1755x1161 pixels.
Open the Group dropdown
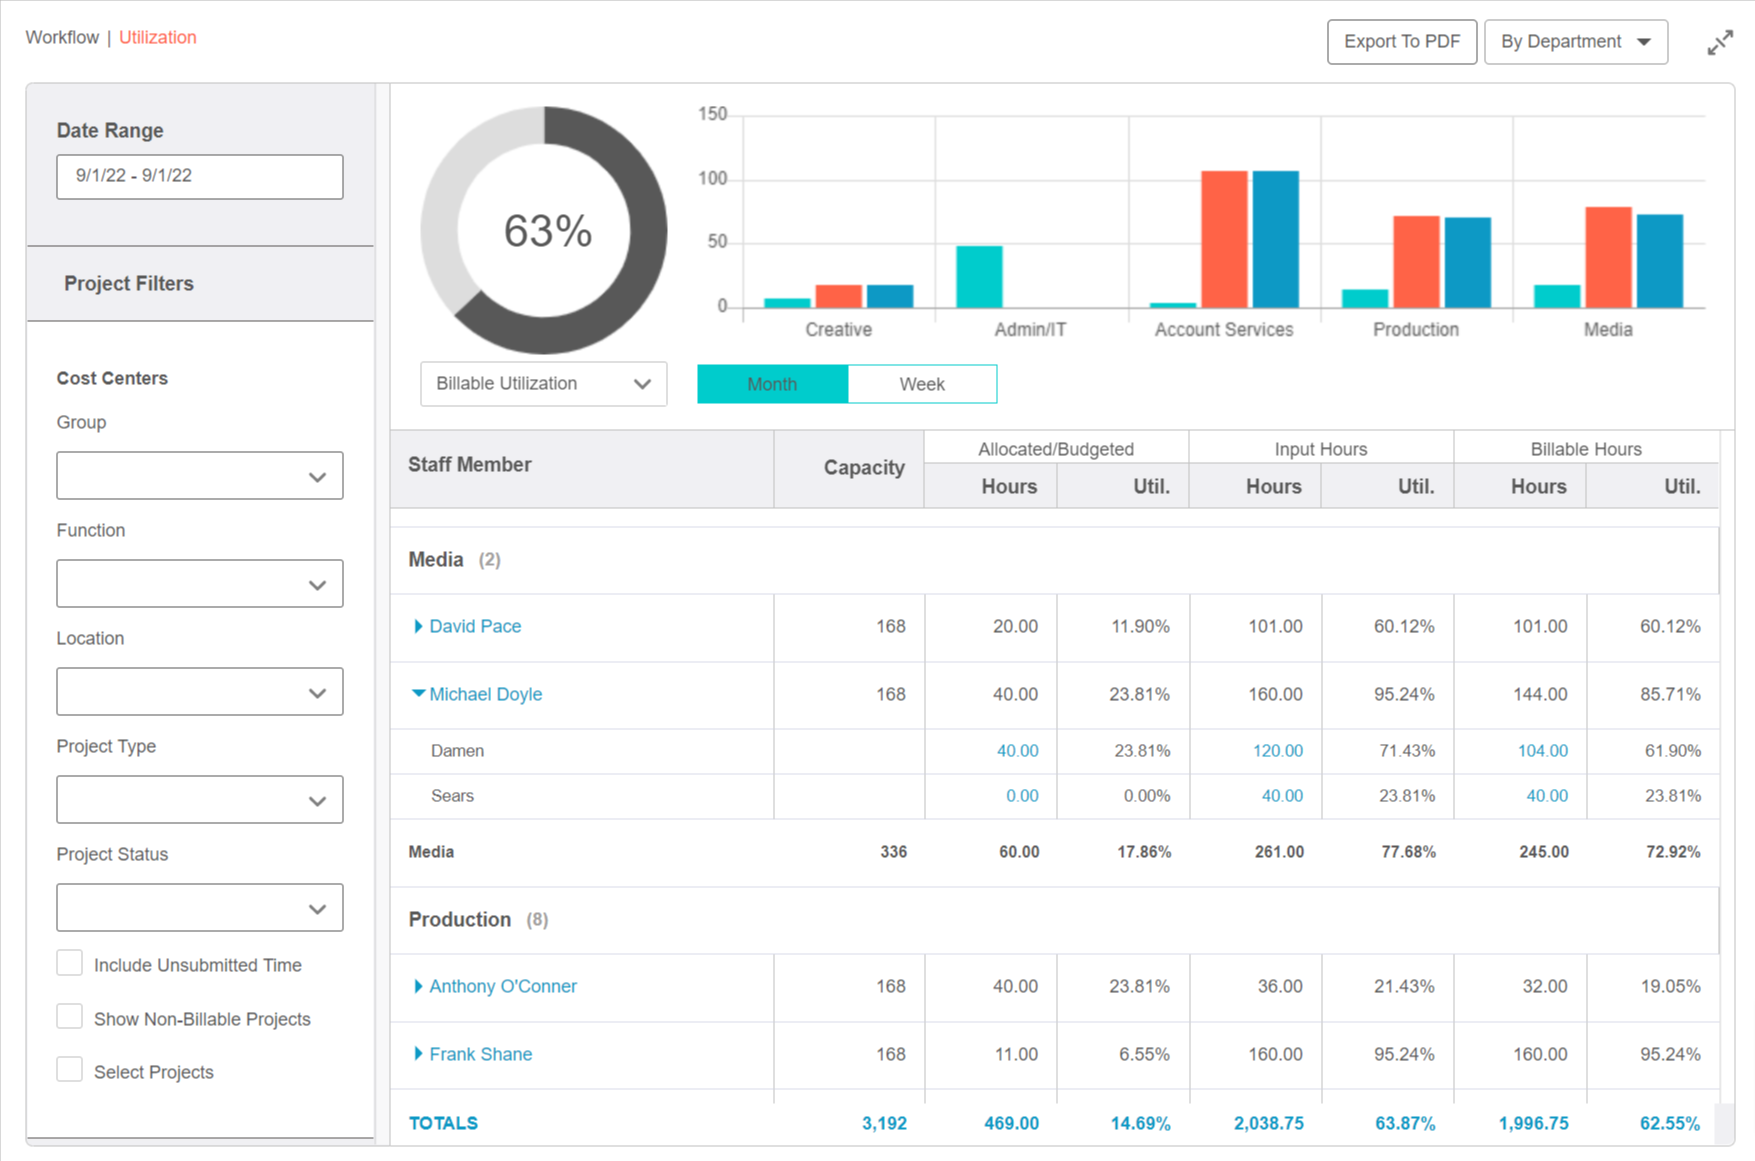(x=200, y=476)
